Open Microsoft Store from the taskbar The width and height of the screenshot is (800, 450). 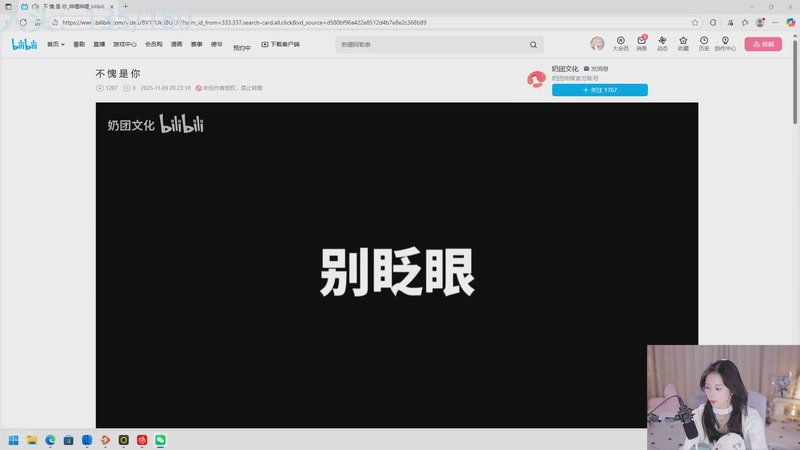click(x=68, y=440)
